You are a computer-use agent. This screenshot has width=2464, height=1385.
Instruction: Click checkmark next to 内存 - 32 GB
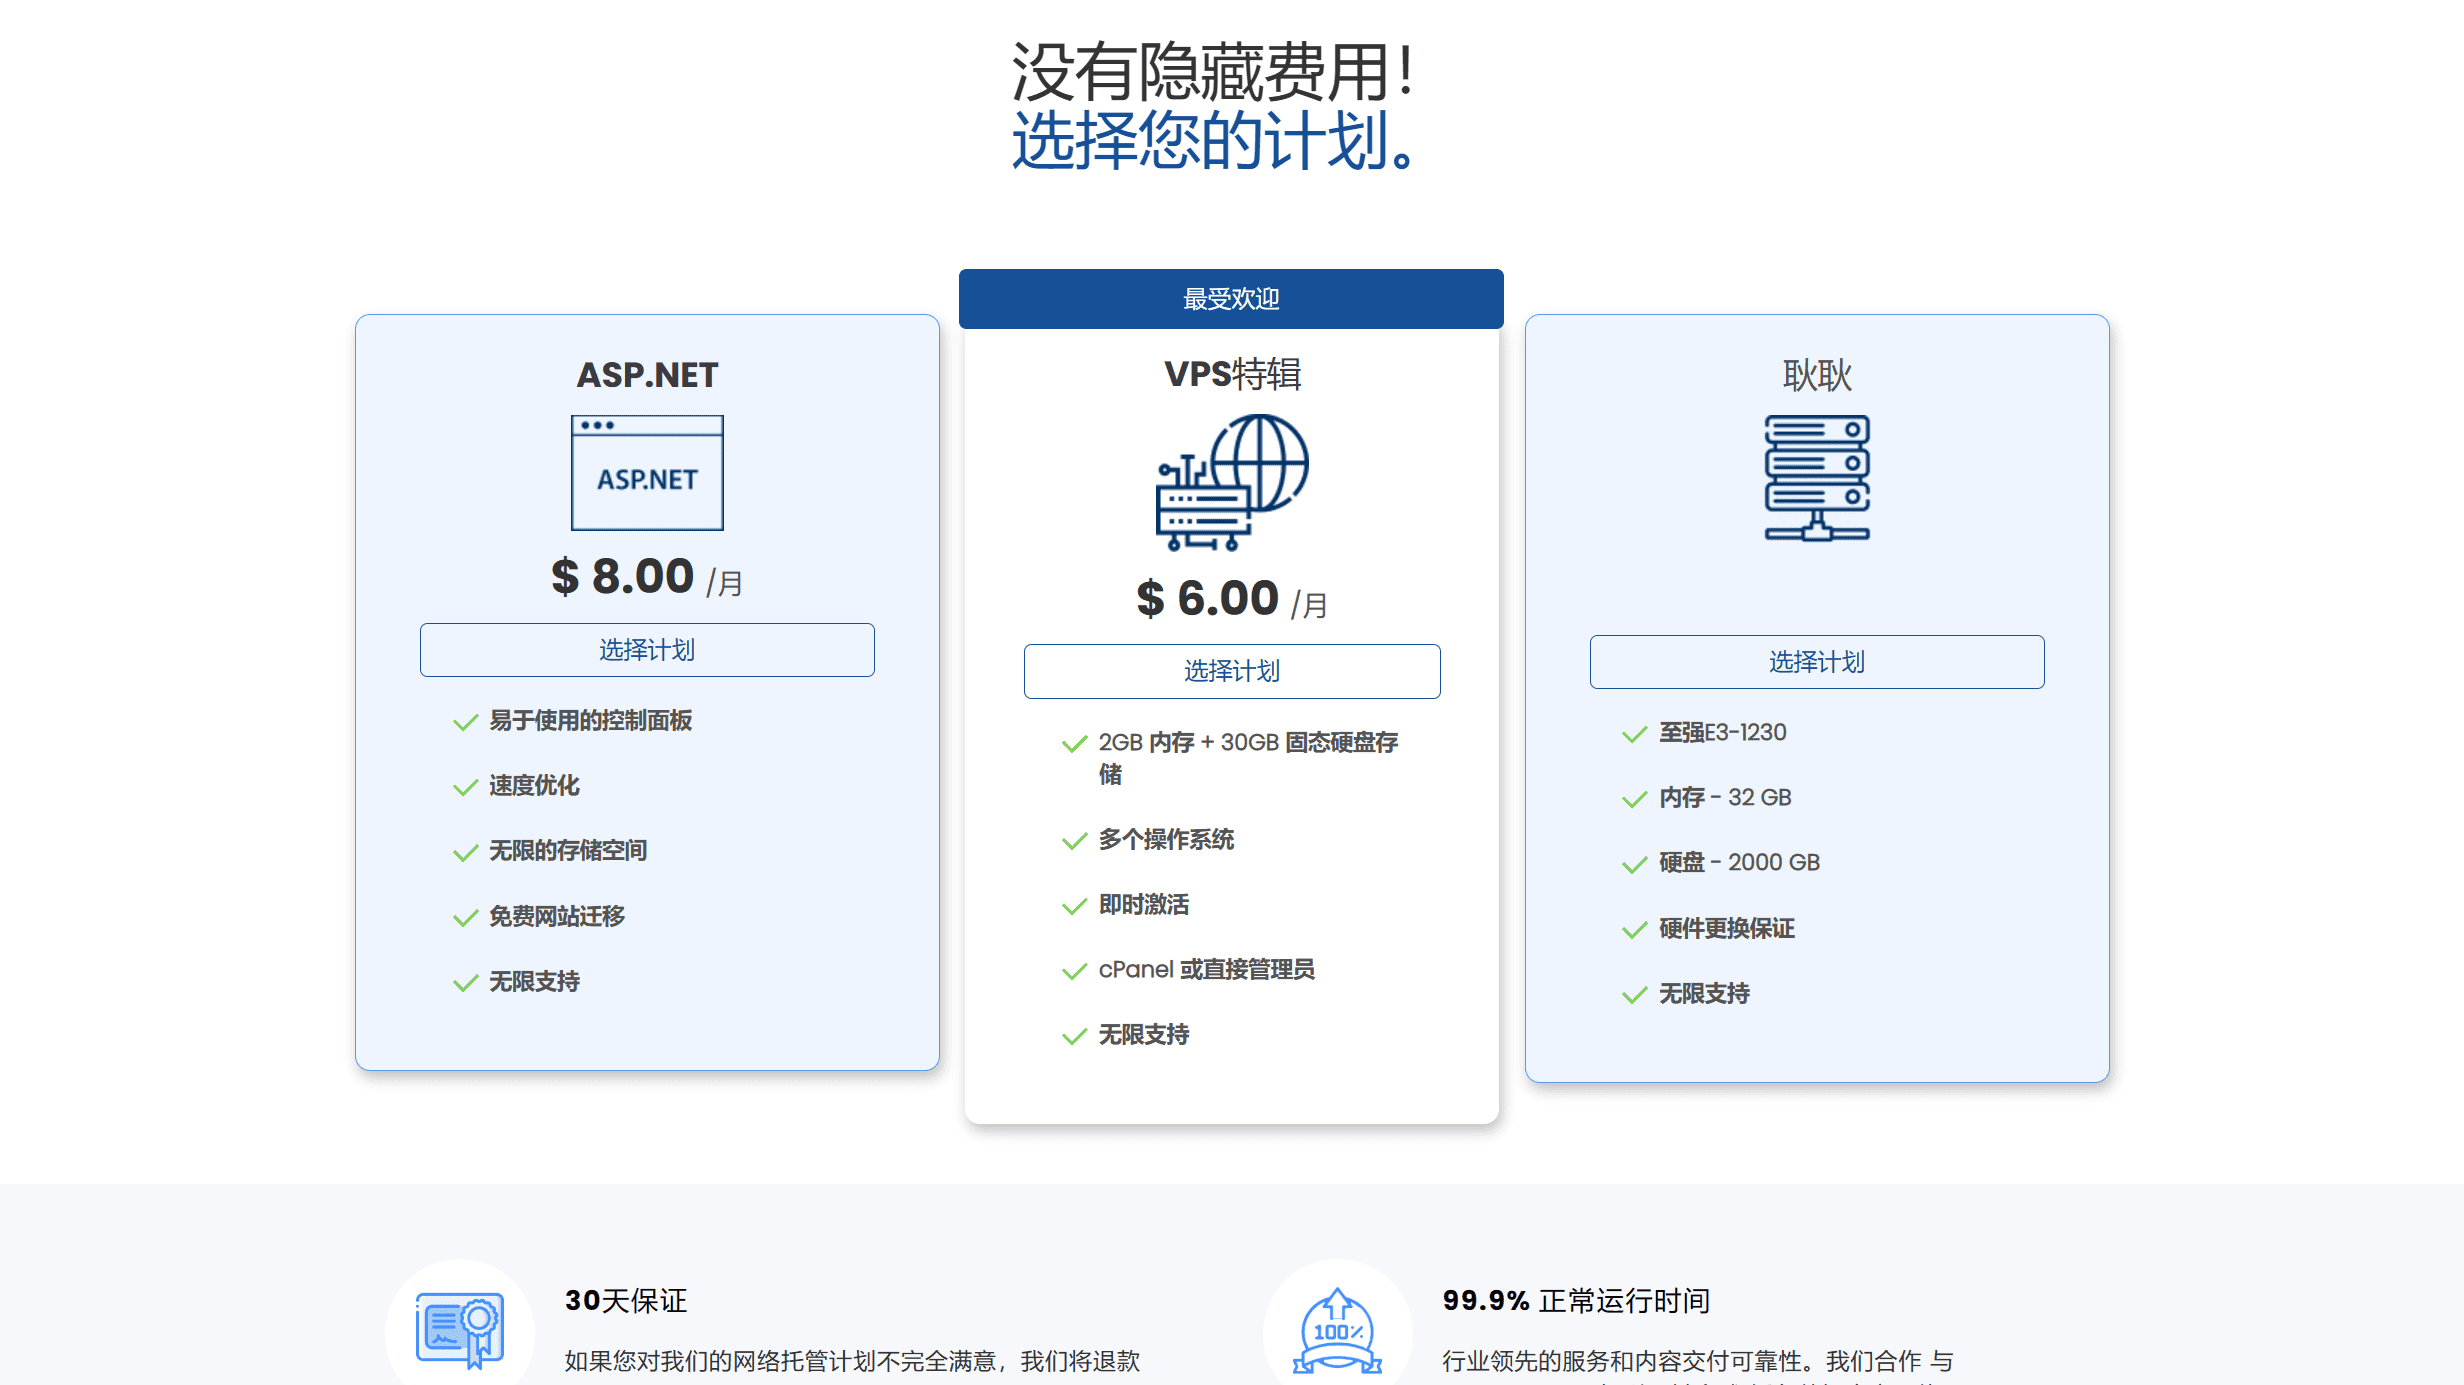(1634, 799)
